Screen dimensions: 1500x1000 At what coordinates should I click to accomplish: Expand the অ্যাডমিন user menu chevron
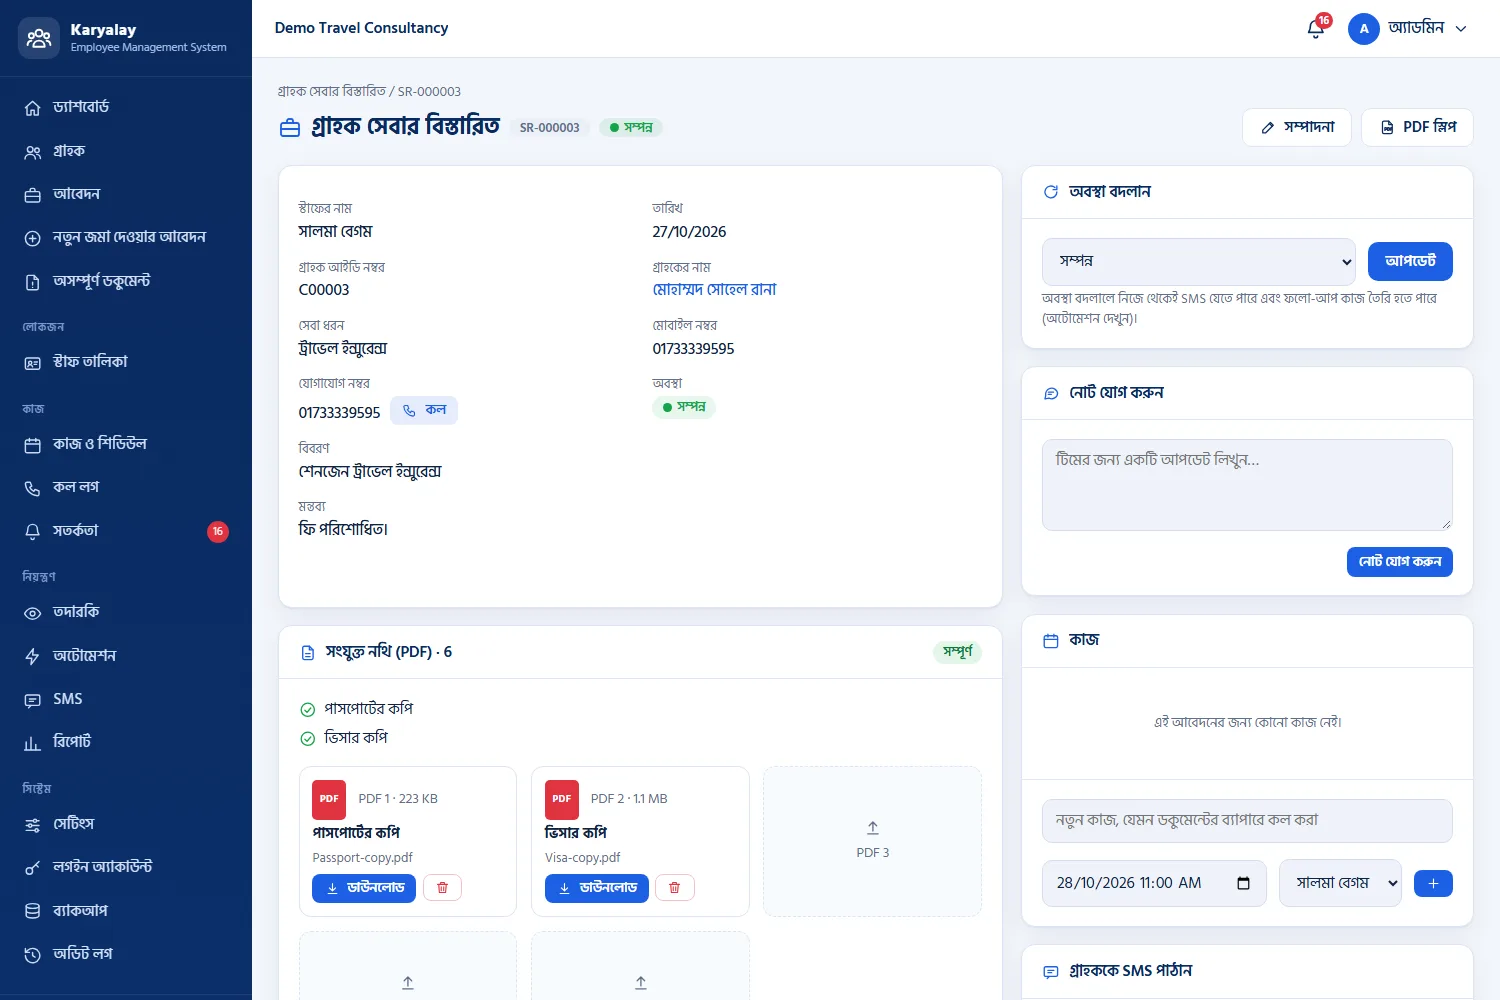click(x=1461, y=29)
